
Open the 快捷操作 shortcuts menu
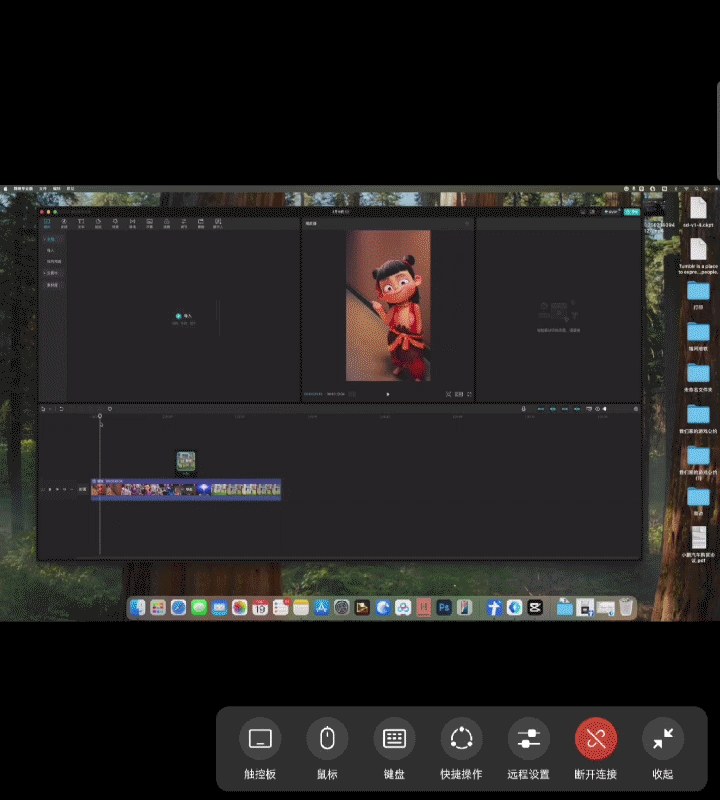click(x=461, y=740)
